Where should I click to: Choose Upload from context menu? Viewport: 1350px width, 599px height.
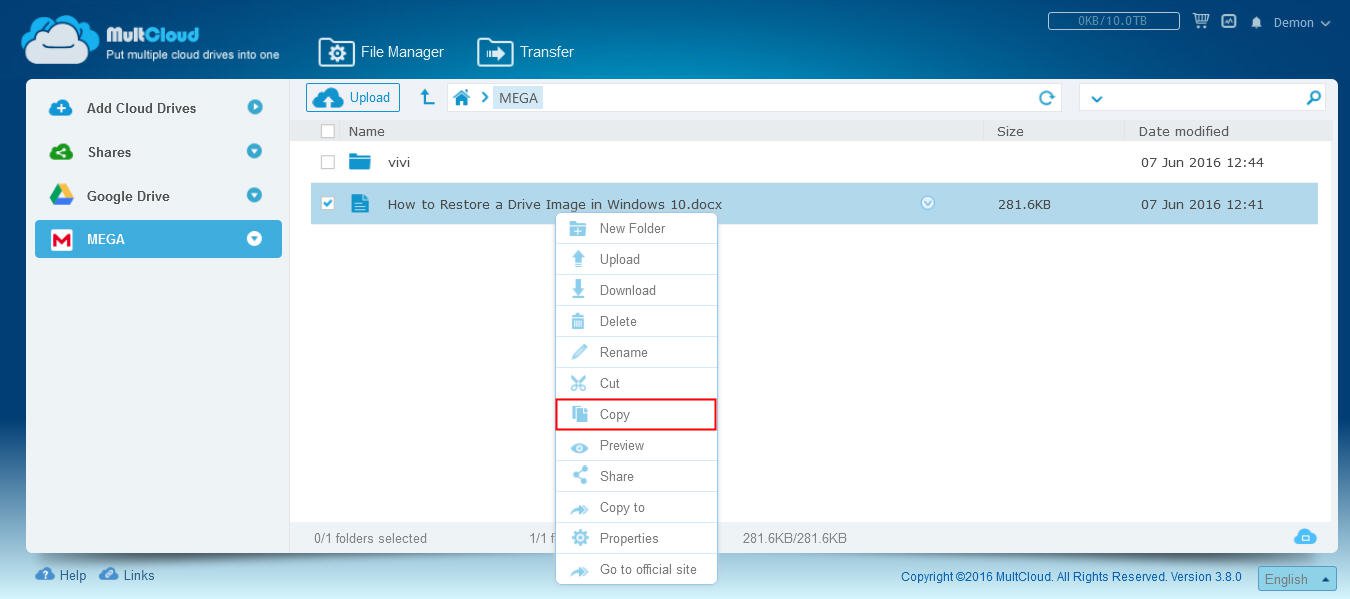(636, 259)
